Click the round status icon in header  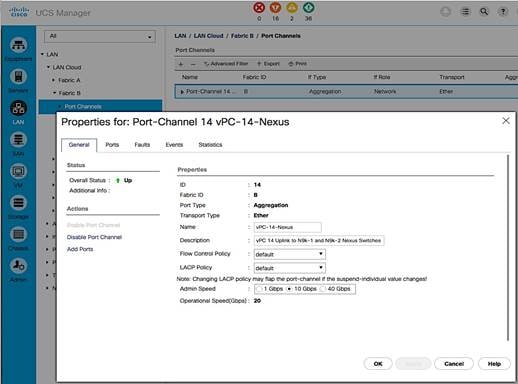tap(446, 12)
